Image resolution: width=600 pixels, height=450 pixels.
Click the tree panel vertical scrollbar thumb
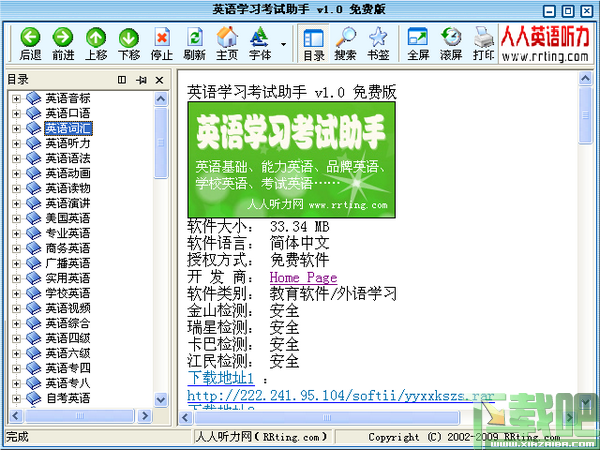click(x=161, y=143)
